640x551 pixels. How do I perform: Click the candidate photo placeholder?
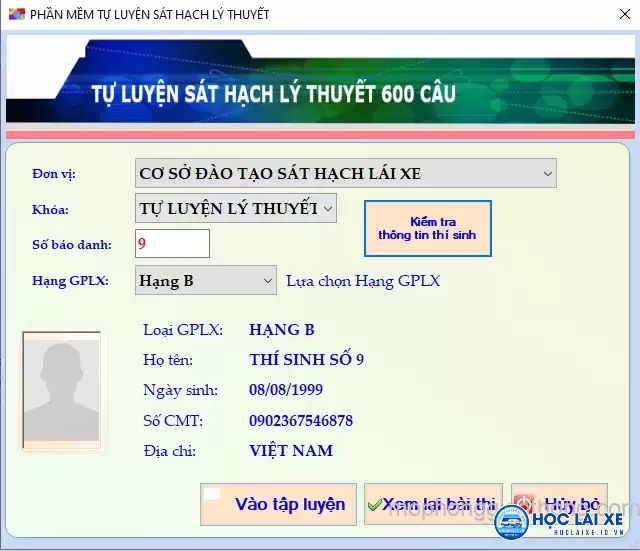(62, 390)
